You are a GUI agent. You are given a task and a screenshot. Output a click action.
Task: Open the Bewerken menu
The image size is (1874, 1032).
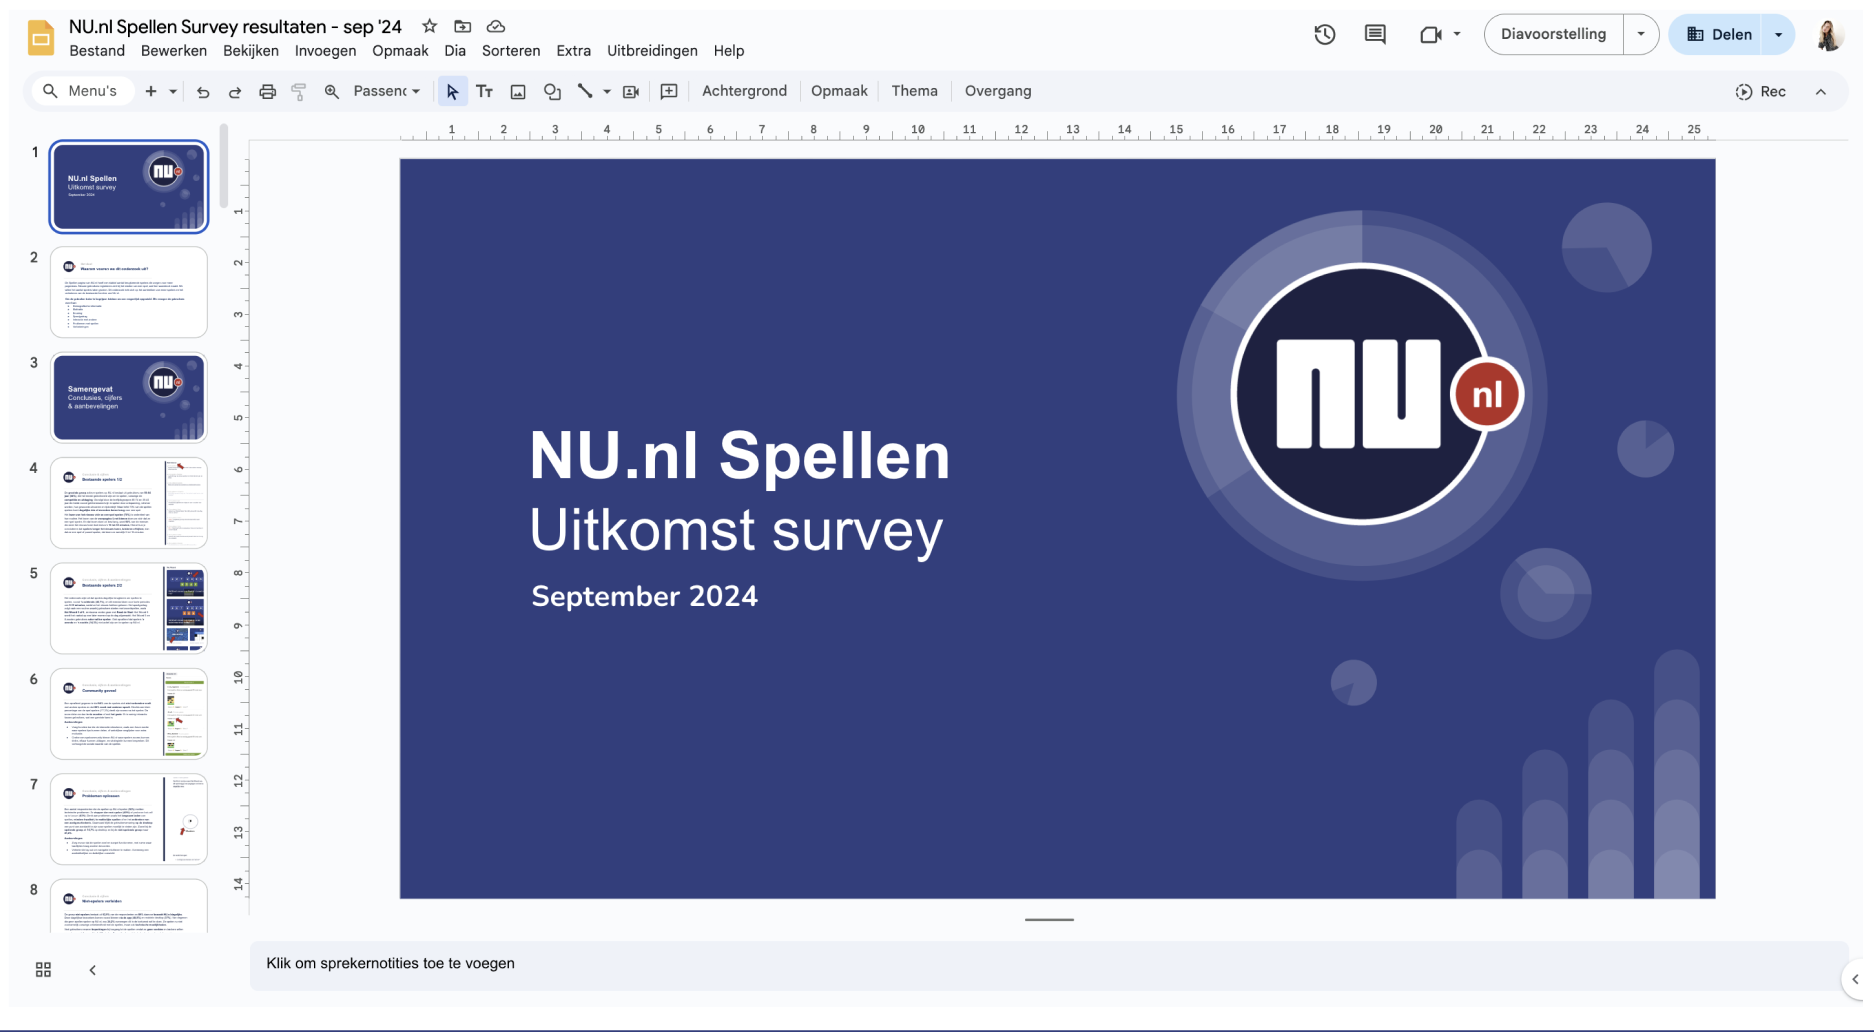click(x=174, y=51)
